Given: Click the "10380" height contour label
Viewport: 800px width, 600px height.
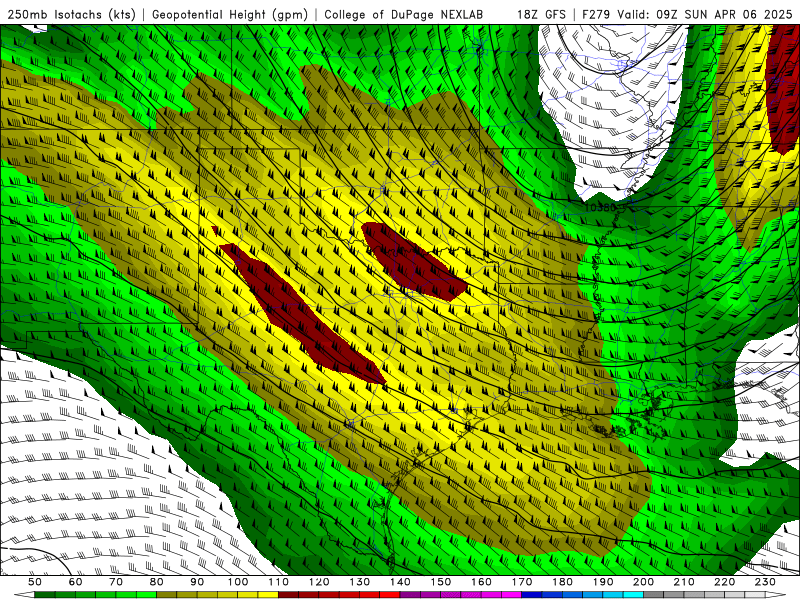Looking at the screenshot, I should tap(600, 207).
